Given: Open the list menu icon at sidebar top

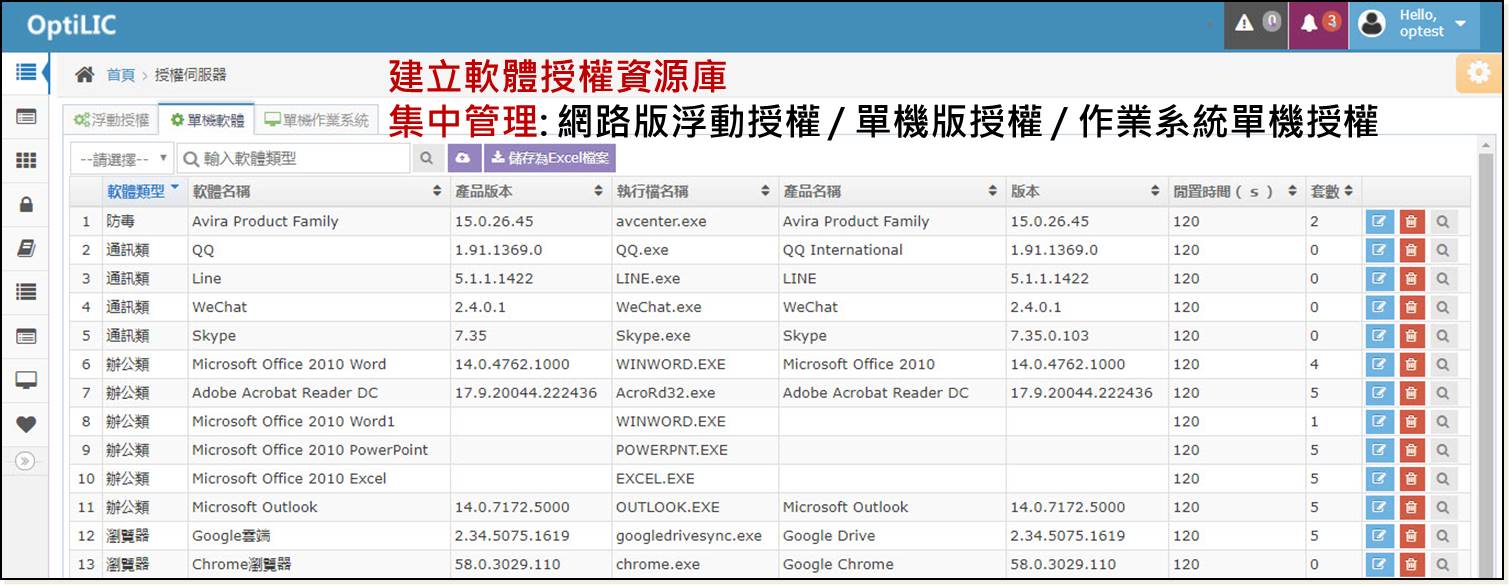Looking at the screenshot, I should [x=26, y=73].
